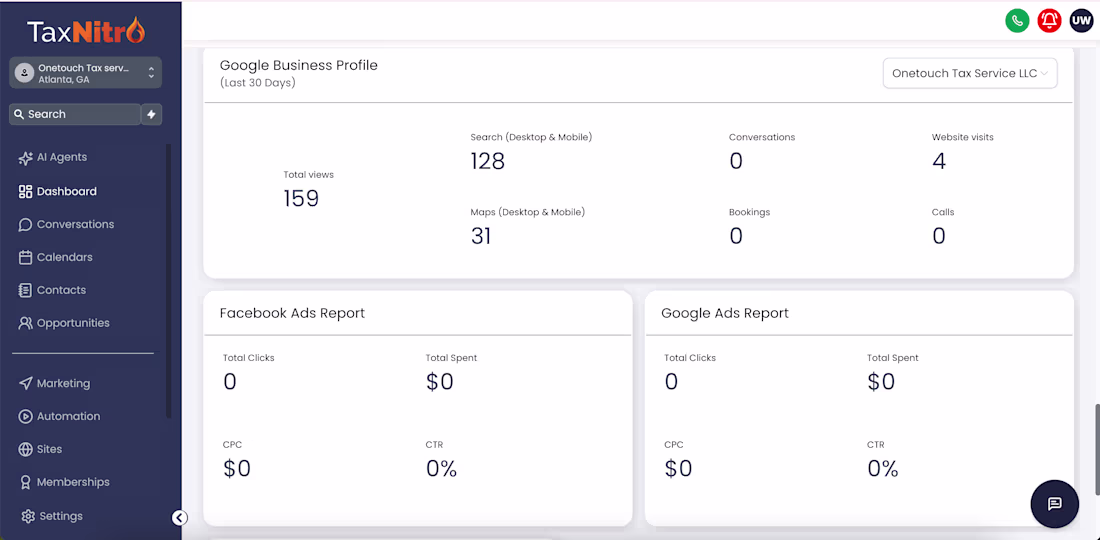Click the Contacts book icon

click(25, 290)
